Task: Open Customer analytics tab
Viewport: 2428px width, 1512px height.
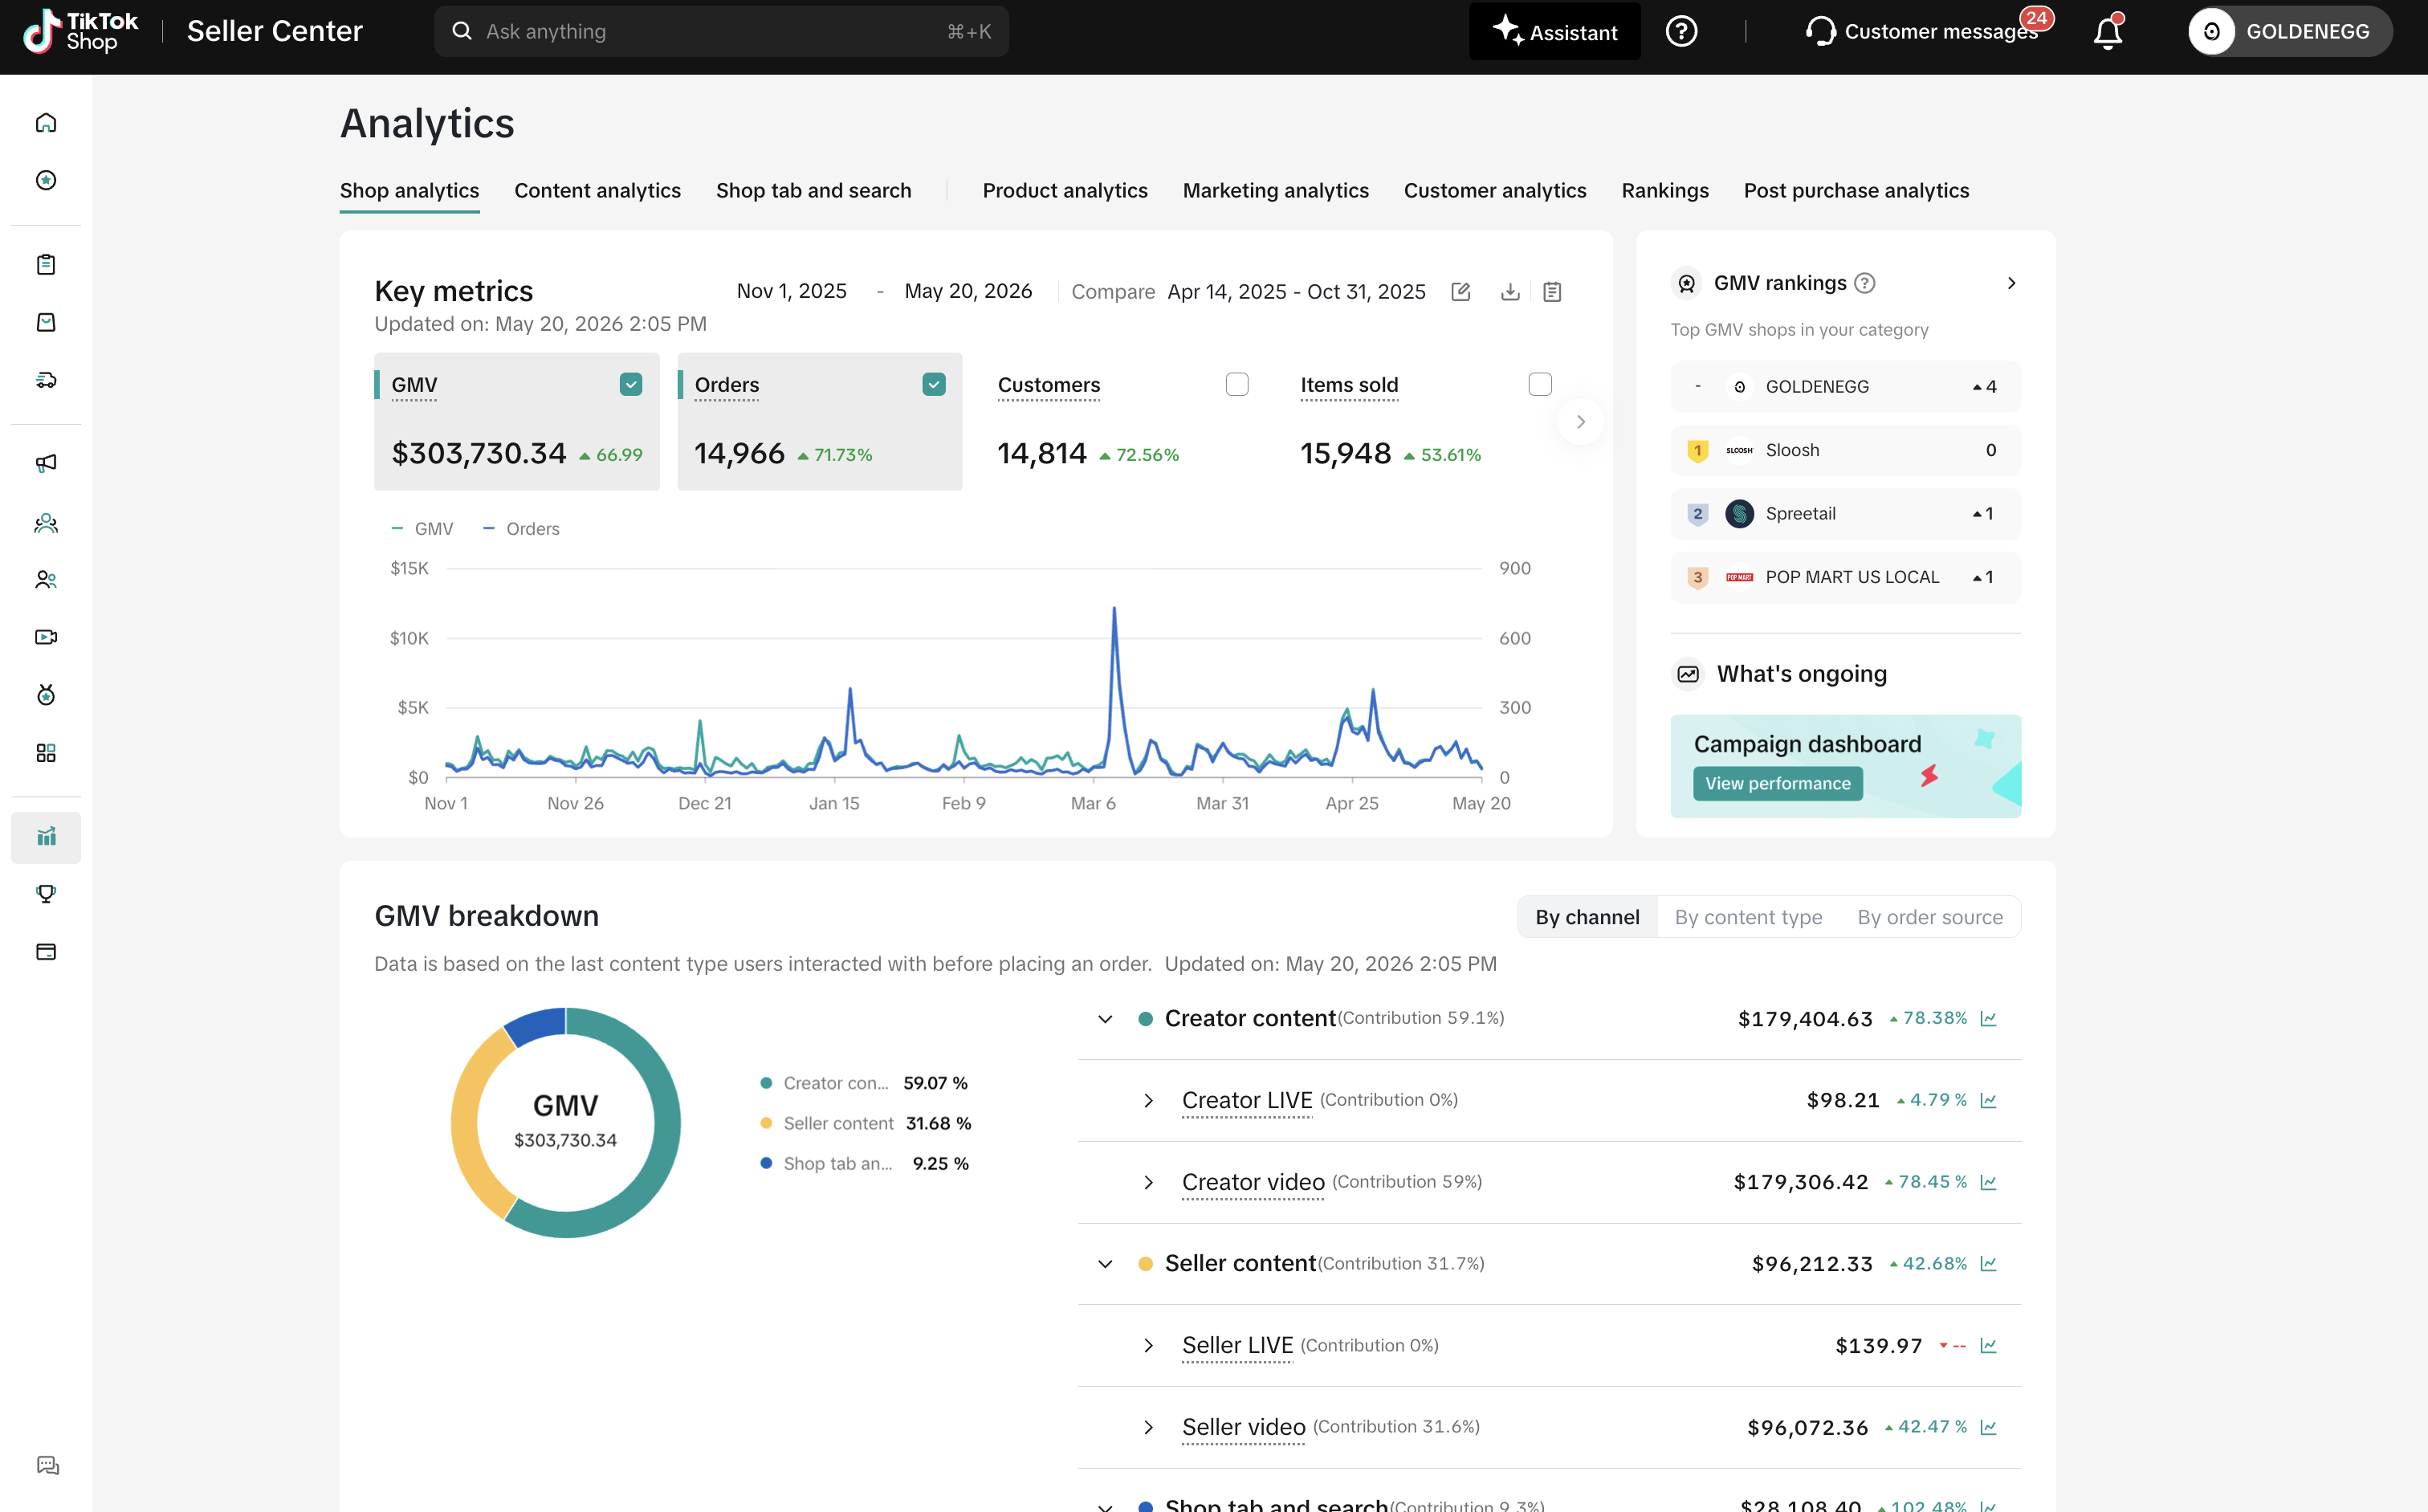Action: [x=1495, y=190]
